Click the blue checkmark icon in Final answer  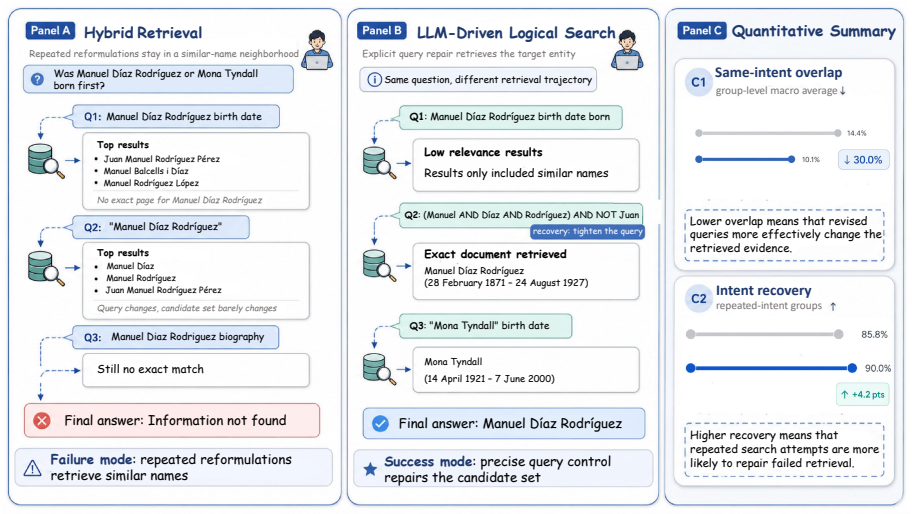(380, 423)
